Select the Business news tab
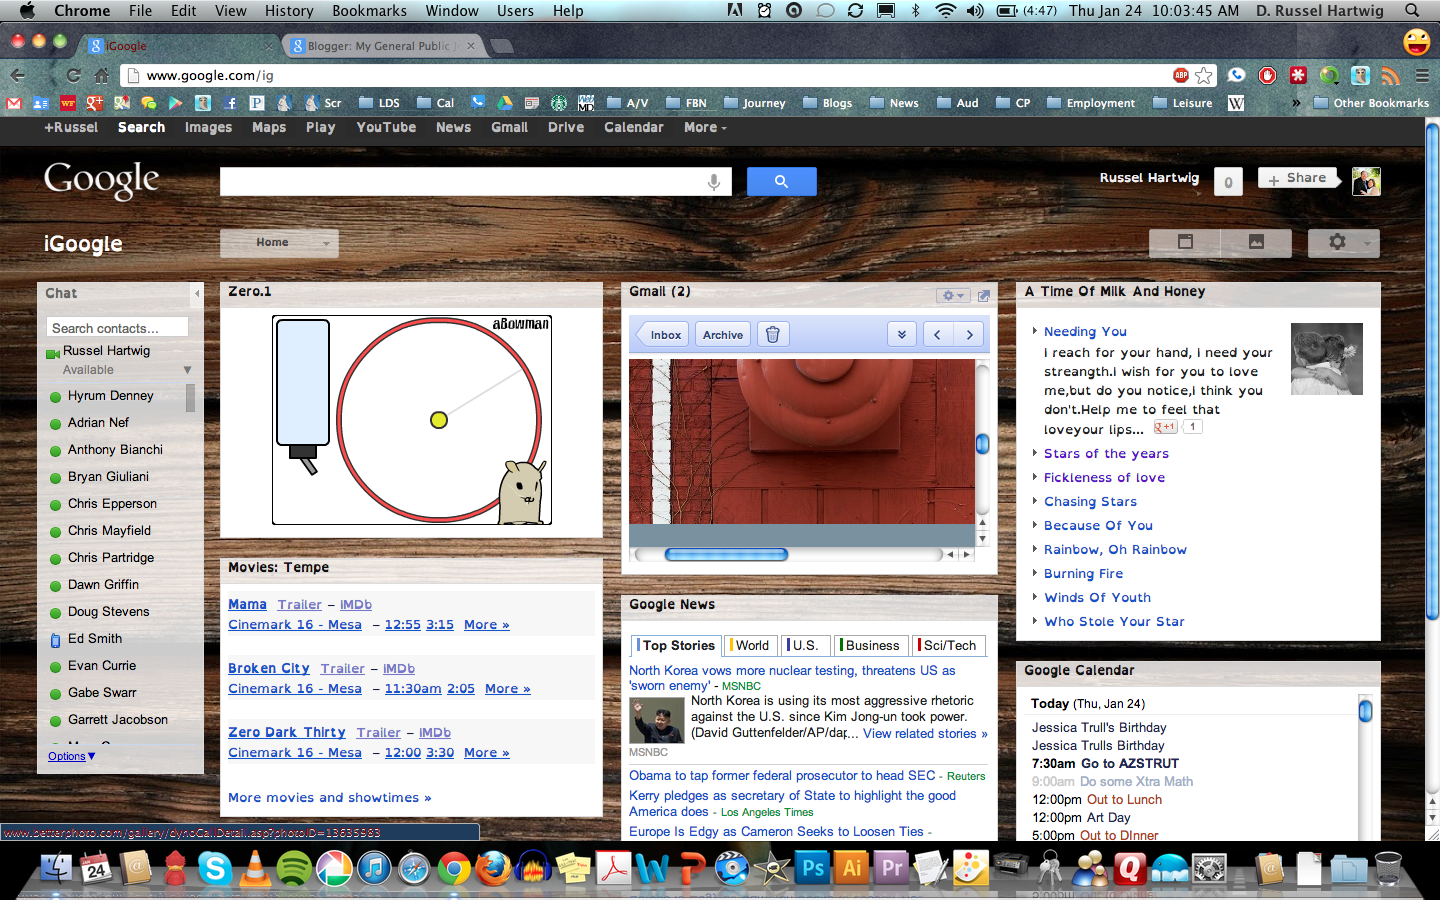 point(870,646)
